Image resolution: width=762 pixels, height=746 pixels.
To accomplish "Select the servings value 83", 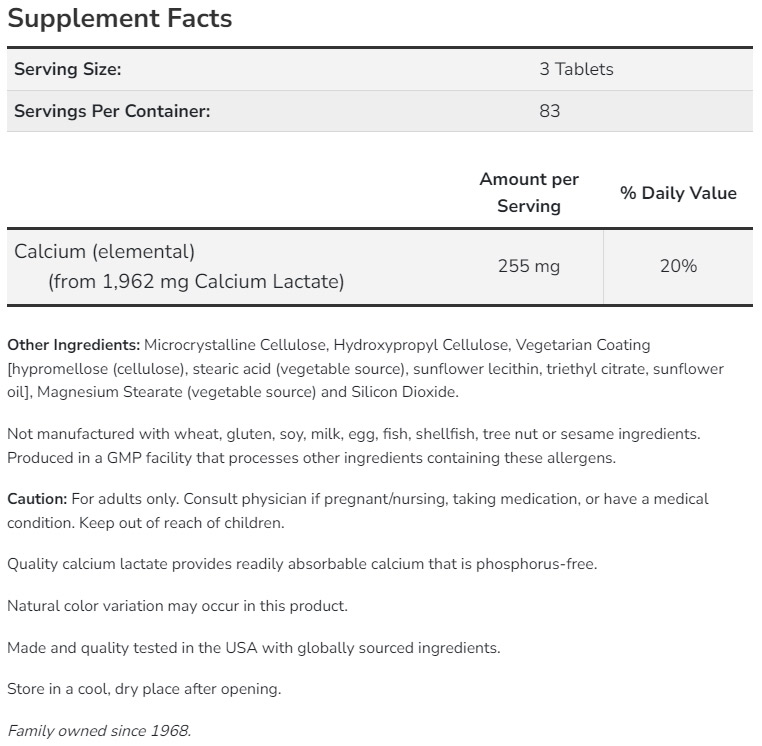I will [x=549, y=111].
